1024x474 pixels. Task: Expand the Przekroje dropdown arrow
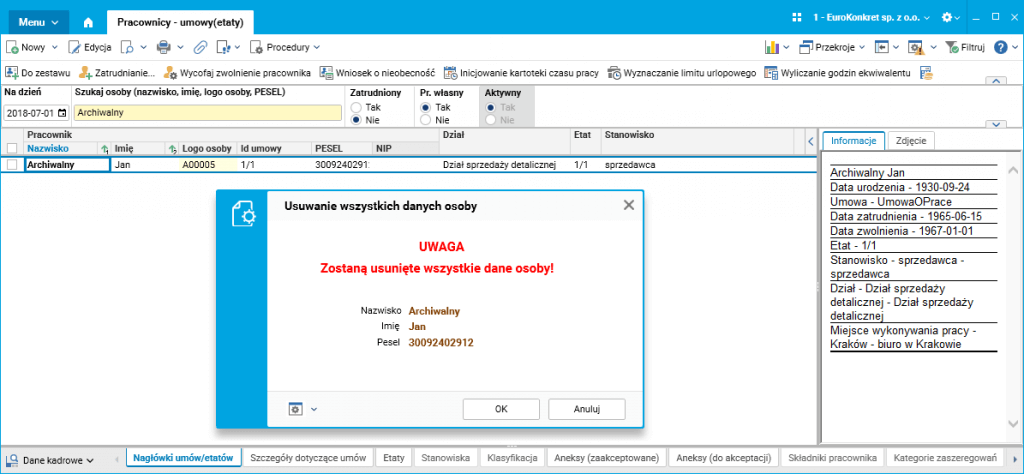[x=862, y=47]
